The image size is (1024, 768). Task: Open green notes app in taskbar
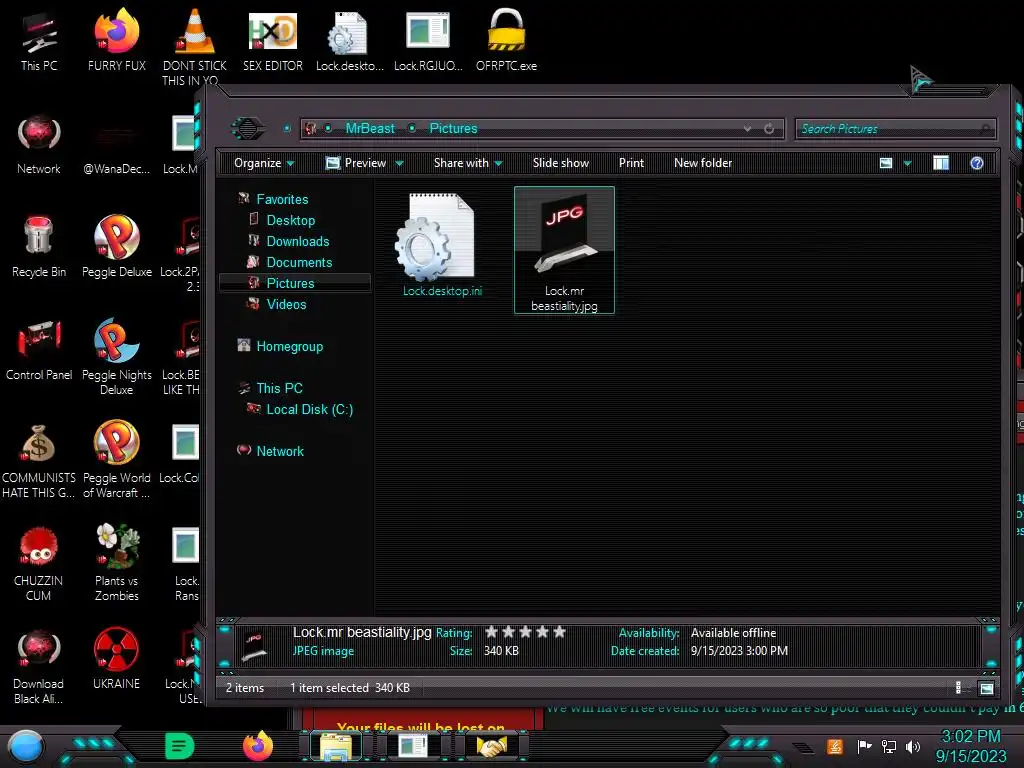(179, 746)
